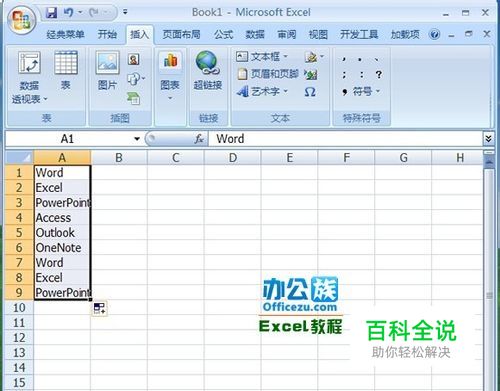This screenshot has height=391, width=500.
Task: Insert a Hyperlink (超链接)
Action: (207, 71)
